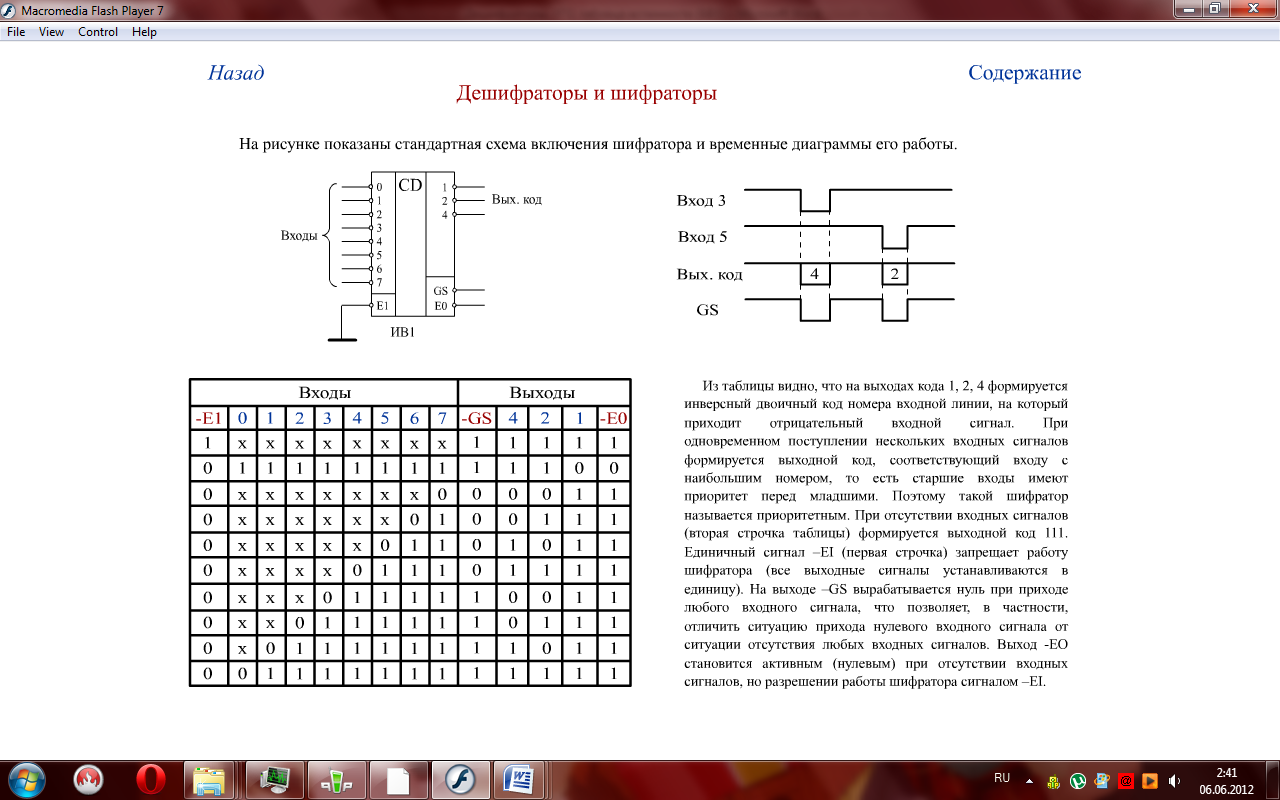Click the 'Выходы' table header
This screenshot has height=800, width=1280.
[543, 393]
